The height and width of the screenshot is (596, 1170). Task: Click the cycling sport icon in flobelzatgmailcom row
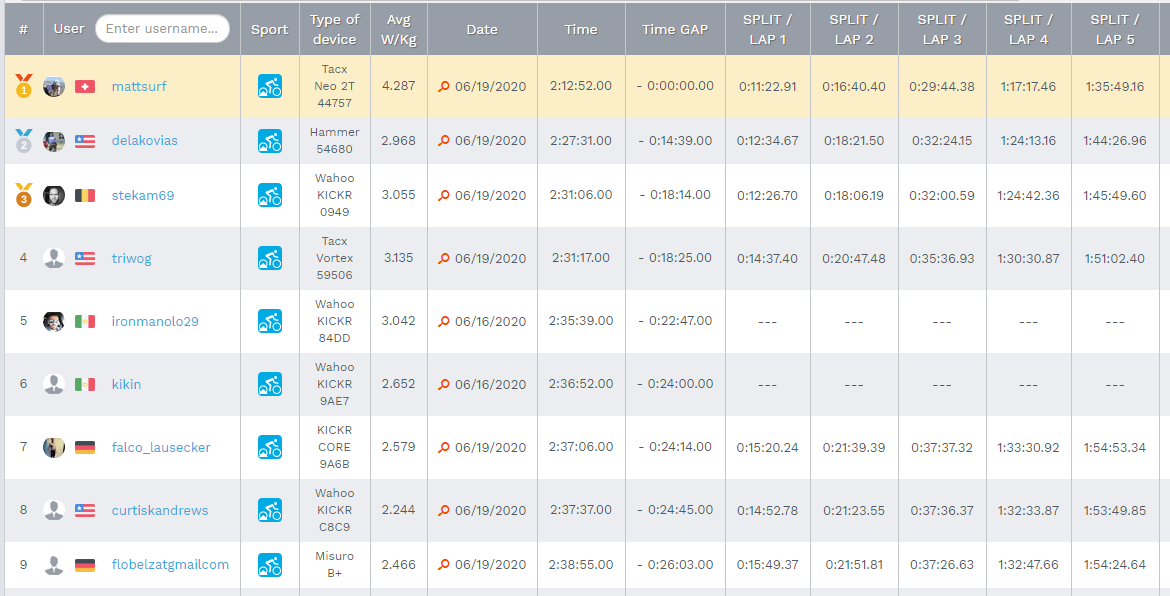pos(269,565)
